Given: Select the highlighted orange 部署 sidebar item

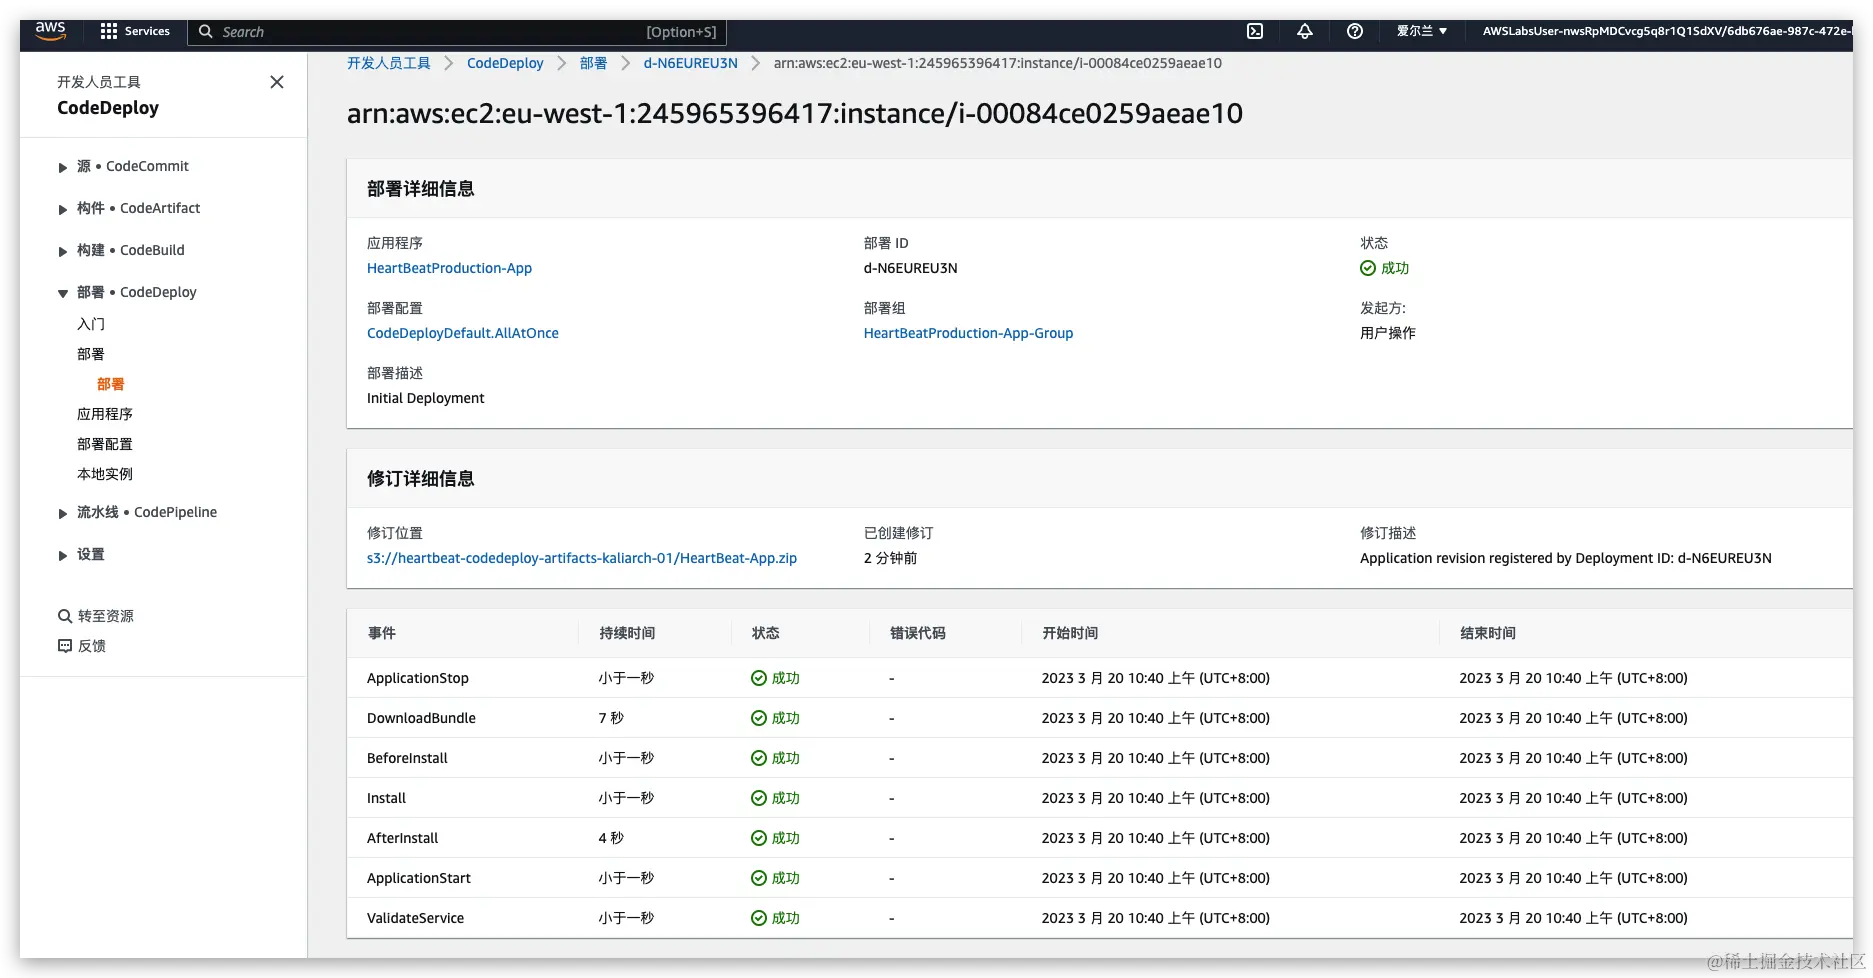Looking at the screenshot, I should point(111,384).
